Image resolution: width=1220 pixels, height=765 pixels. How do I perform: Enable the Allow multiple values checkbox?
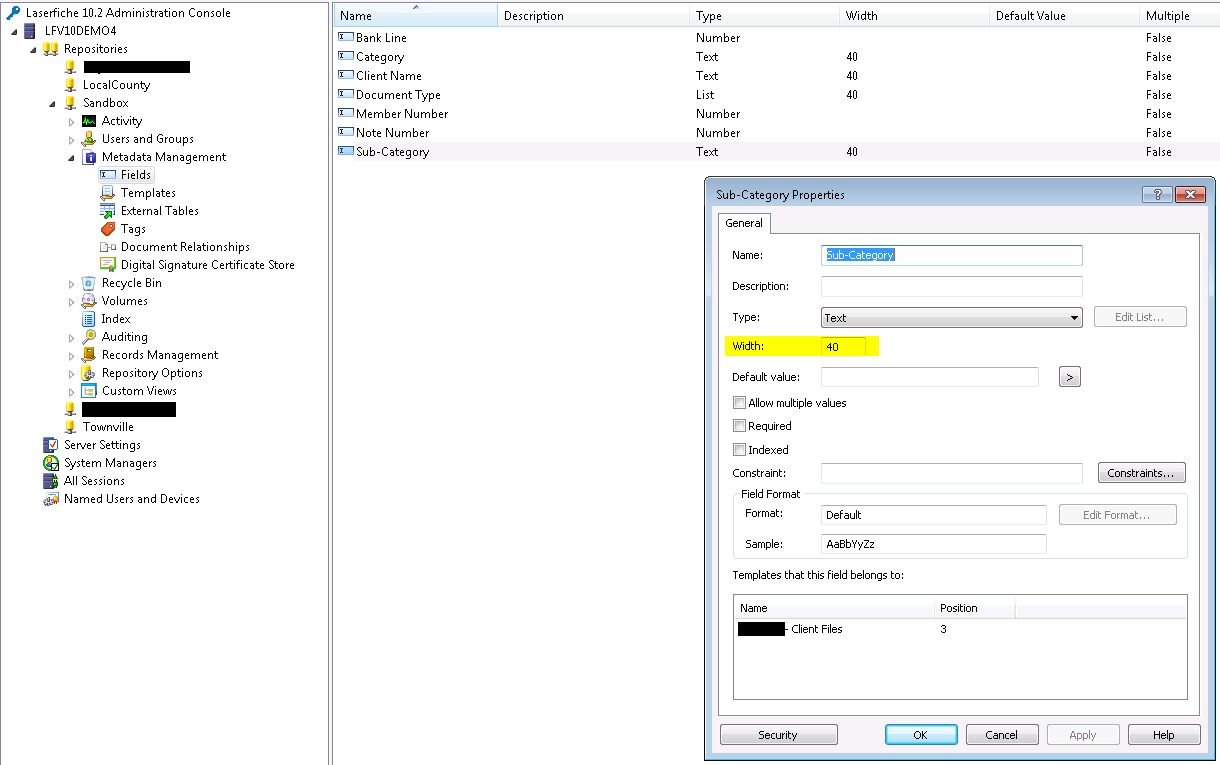point(739,403)
